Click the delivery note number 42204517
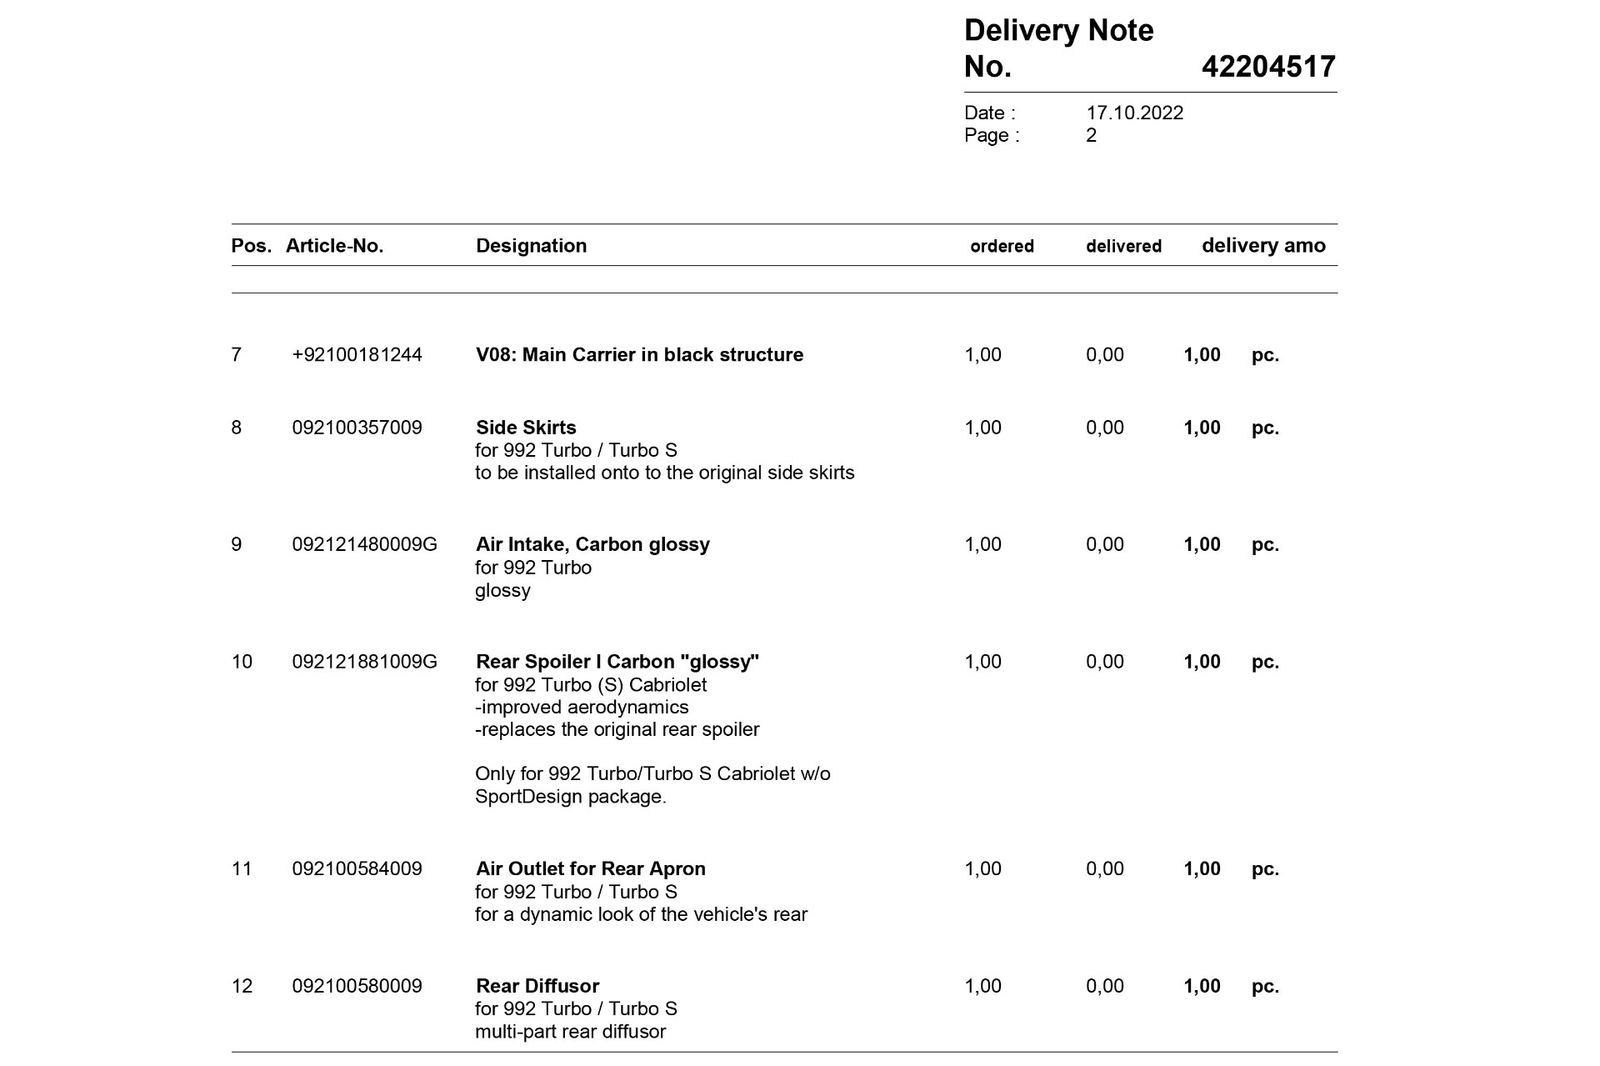The width and height of the screenshot is (1600, 1066). coord(1268,67)
